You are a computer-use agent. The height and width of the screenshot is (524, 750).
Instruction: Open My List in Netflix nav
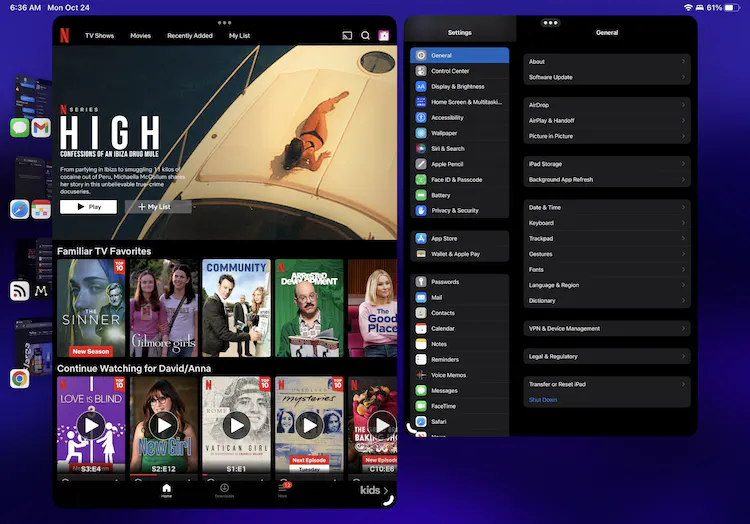[x=239, y=35]
